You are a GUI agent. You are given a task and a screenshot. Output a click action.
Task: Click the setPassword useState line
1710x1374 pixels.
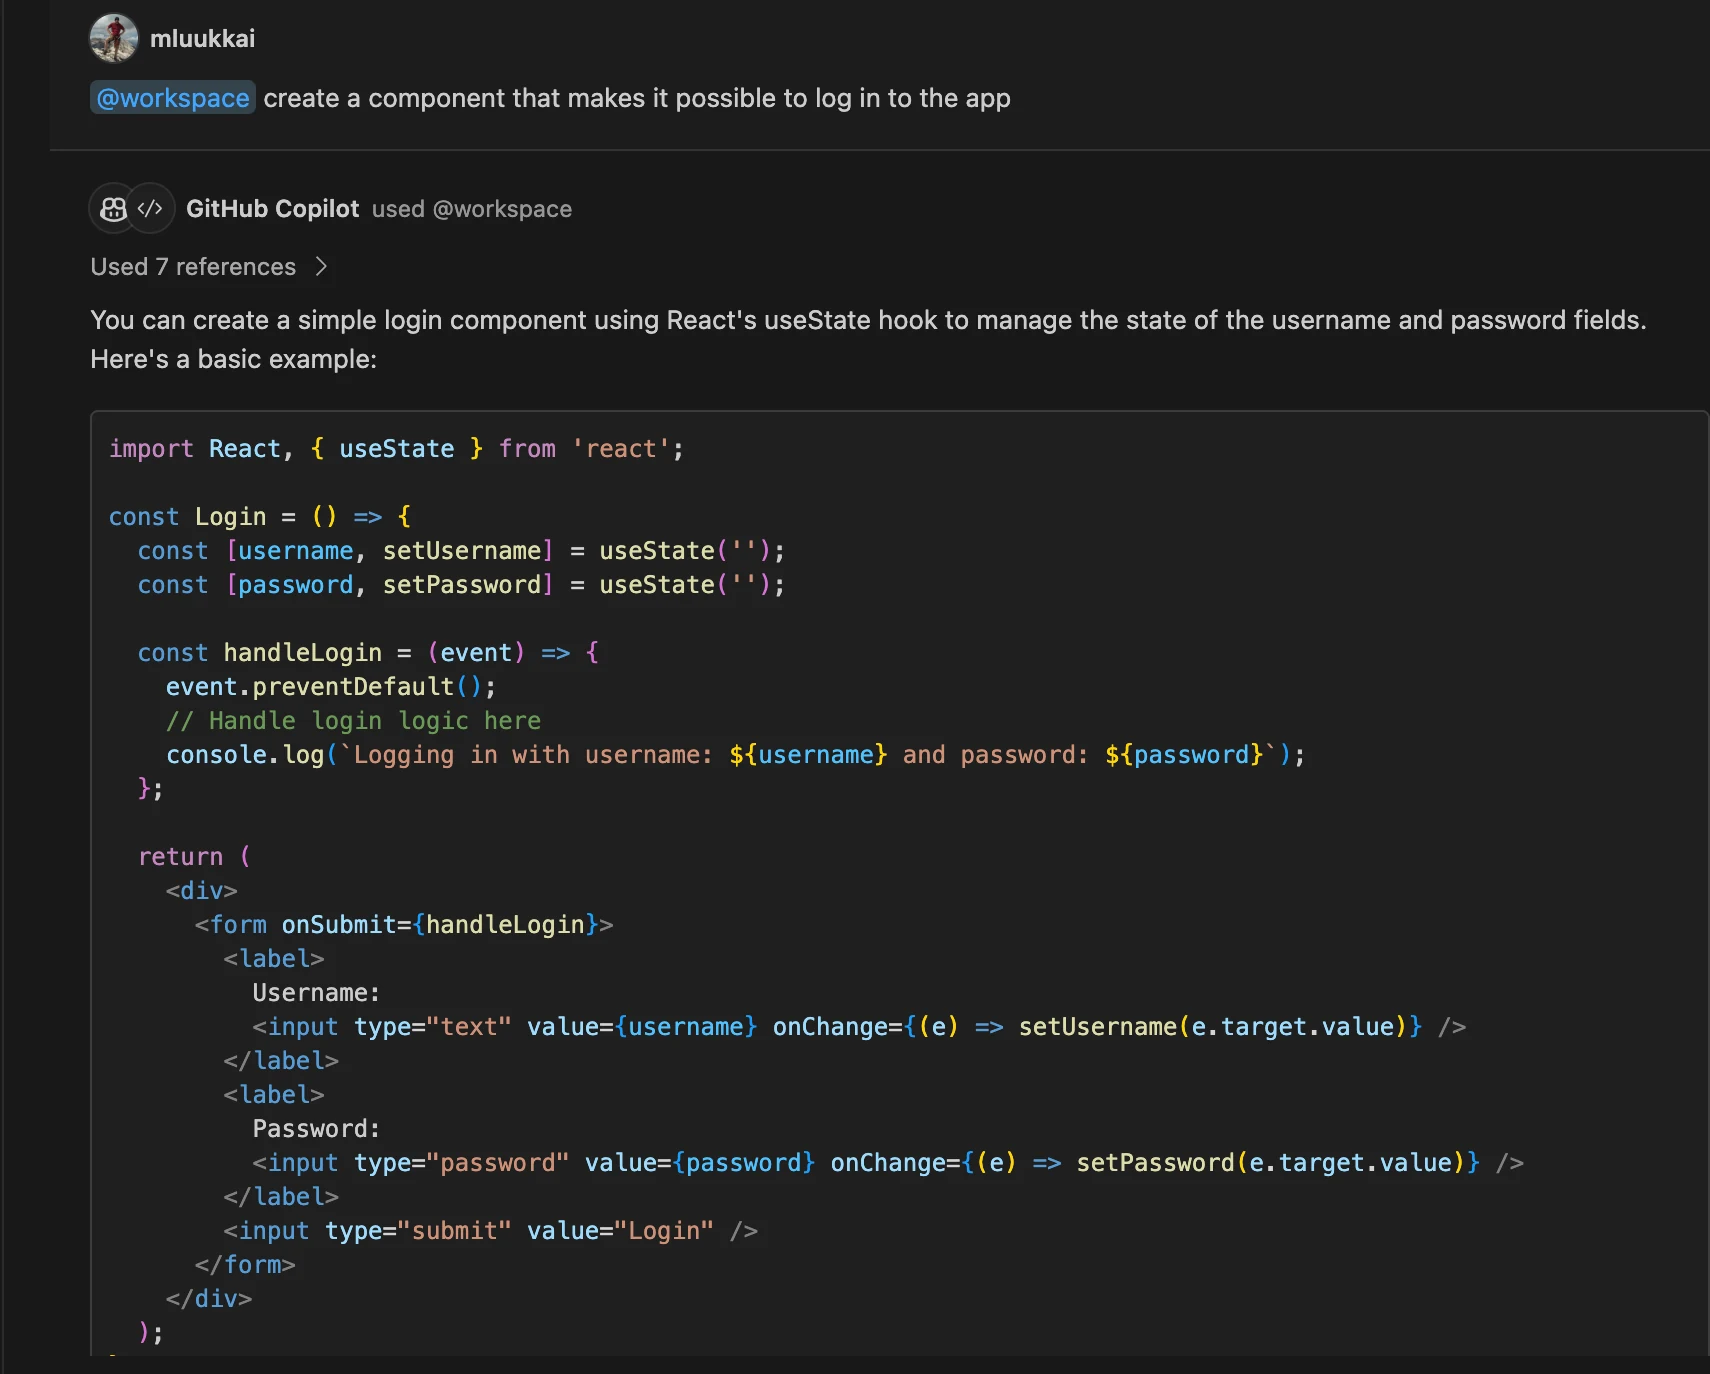click(x=461, y=585)
